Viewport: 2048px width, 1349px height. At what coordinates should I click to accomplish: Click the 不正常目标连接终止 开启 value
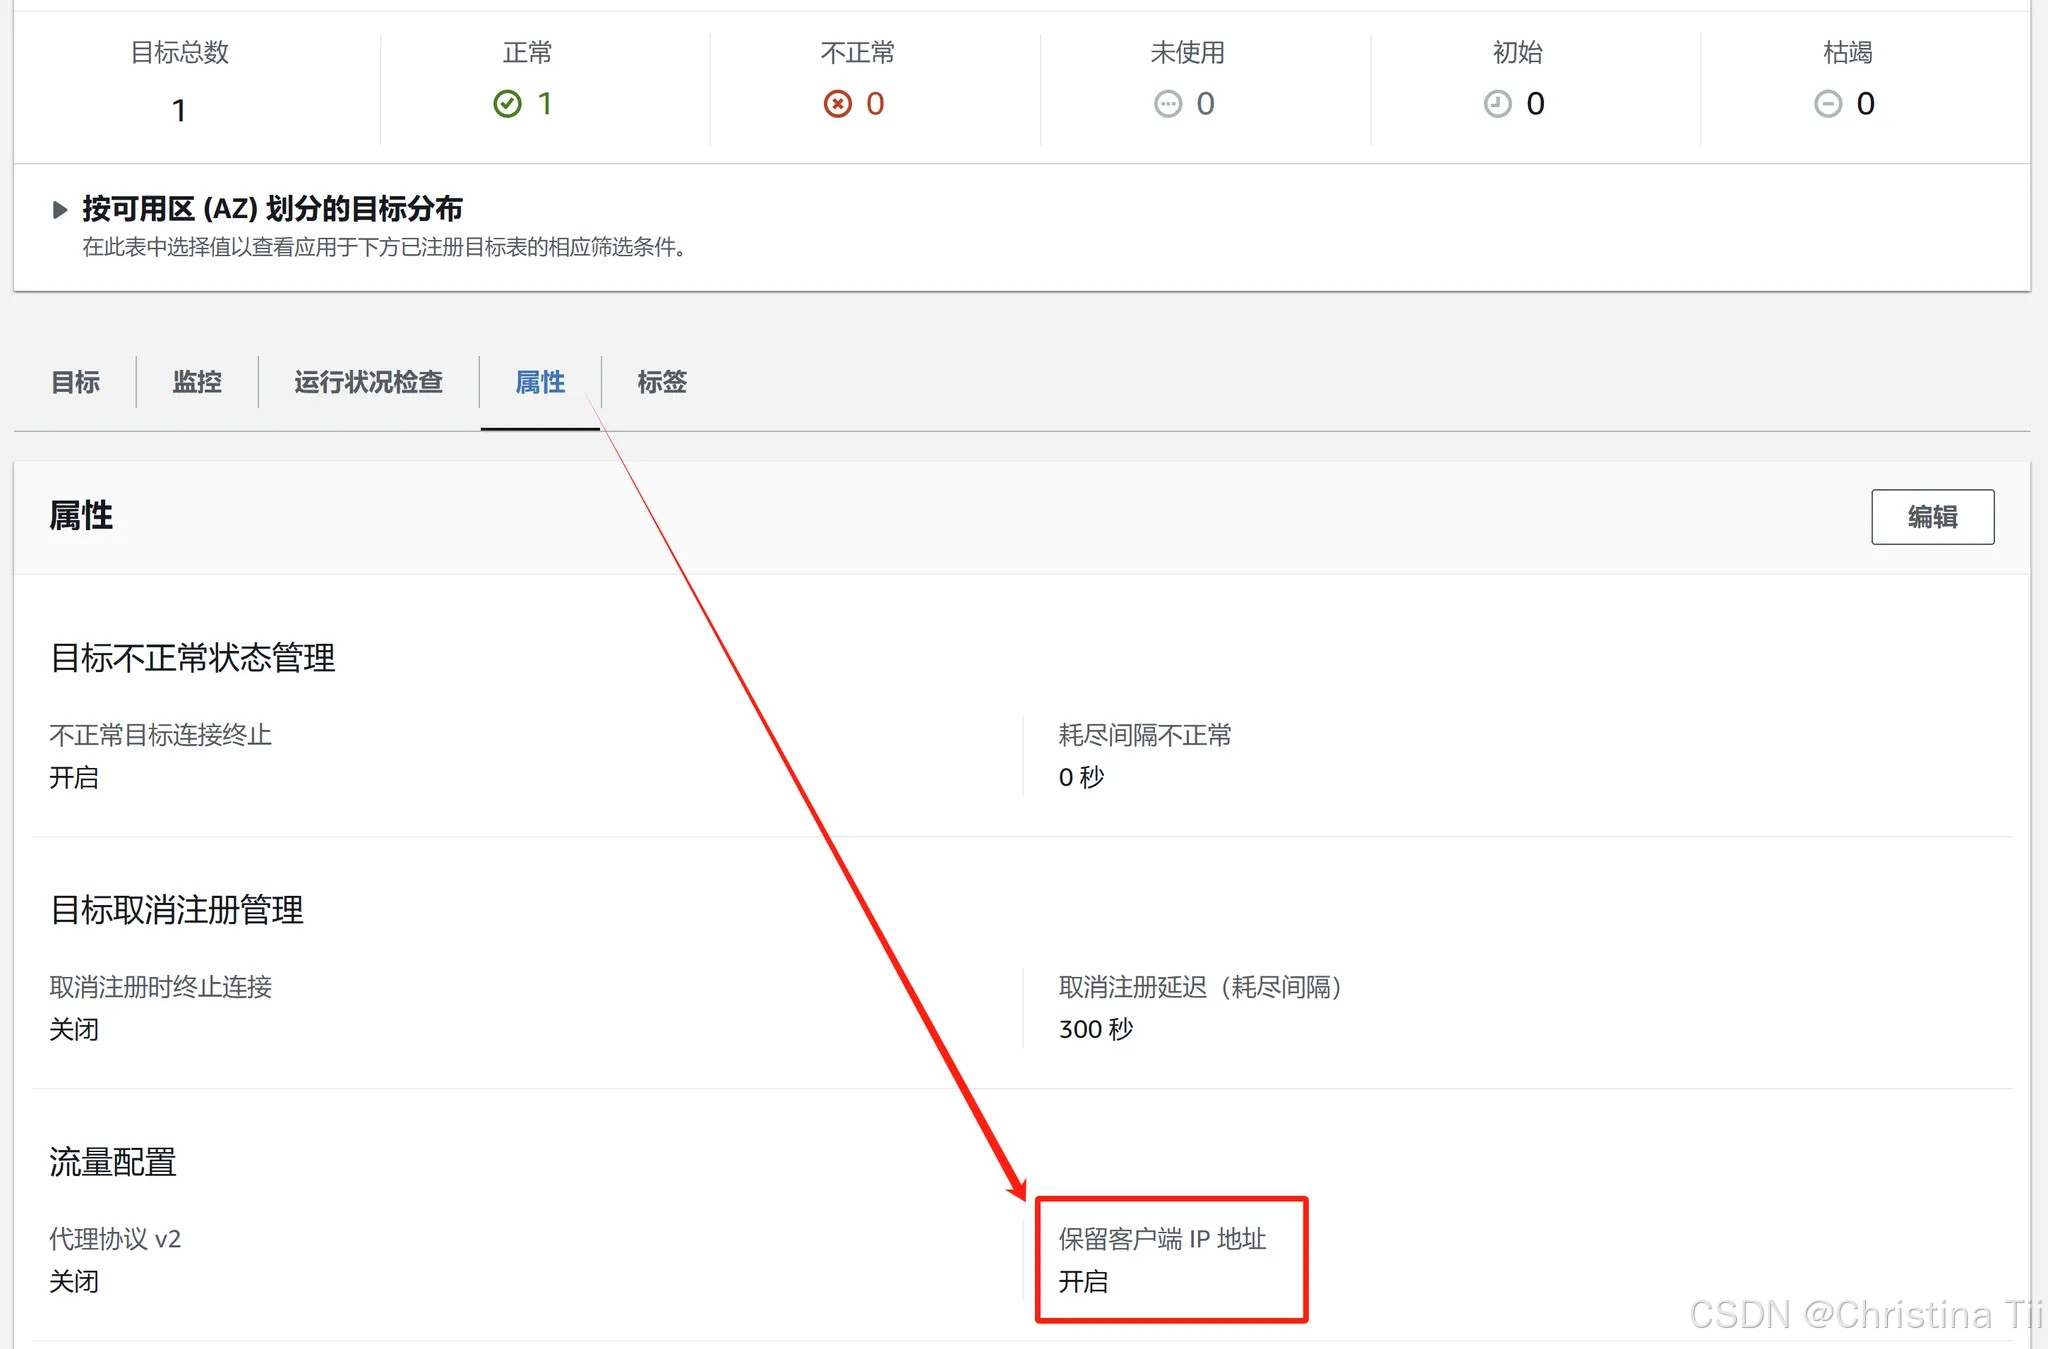pos(74,778)
